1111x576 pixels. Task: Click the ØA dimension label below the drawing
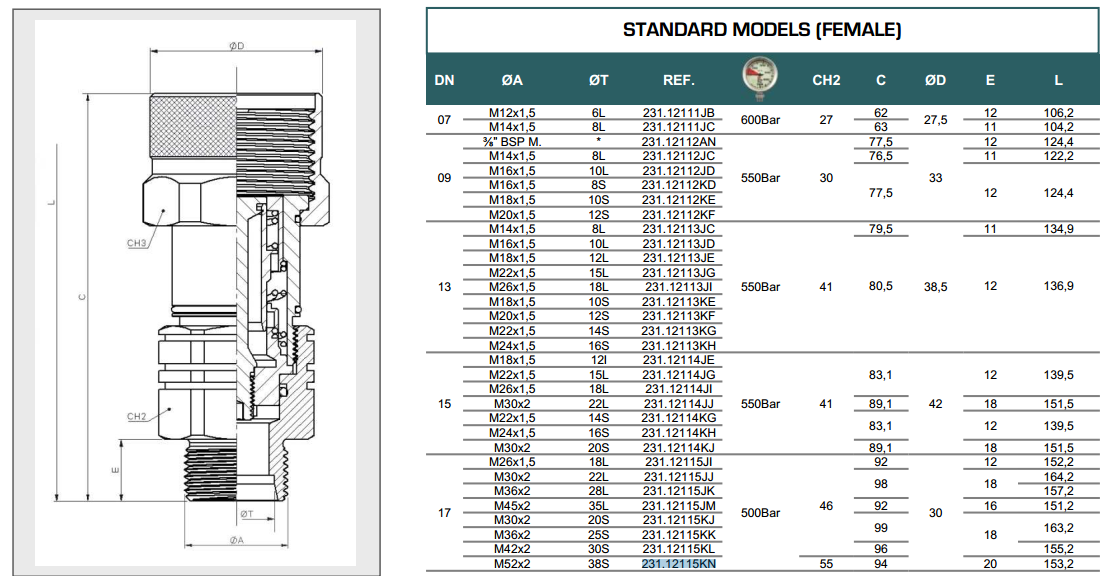[x=237, y=541]
